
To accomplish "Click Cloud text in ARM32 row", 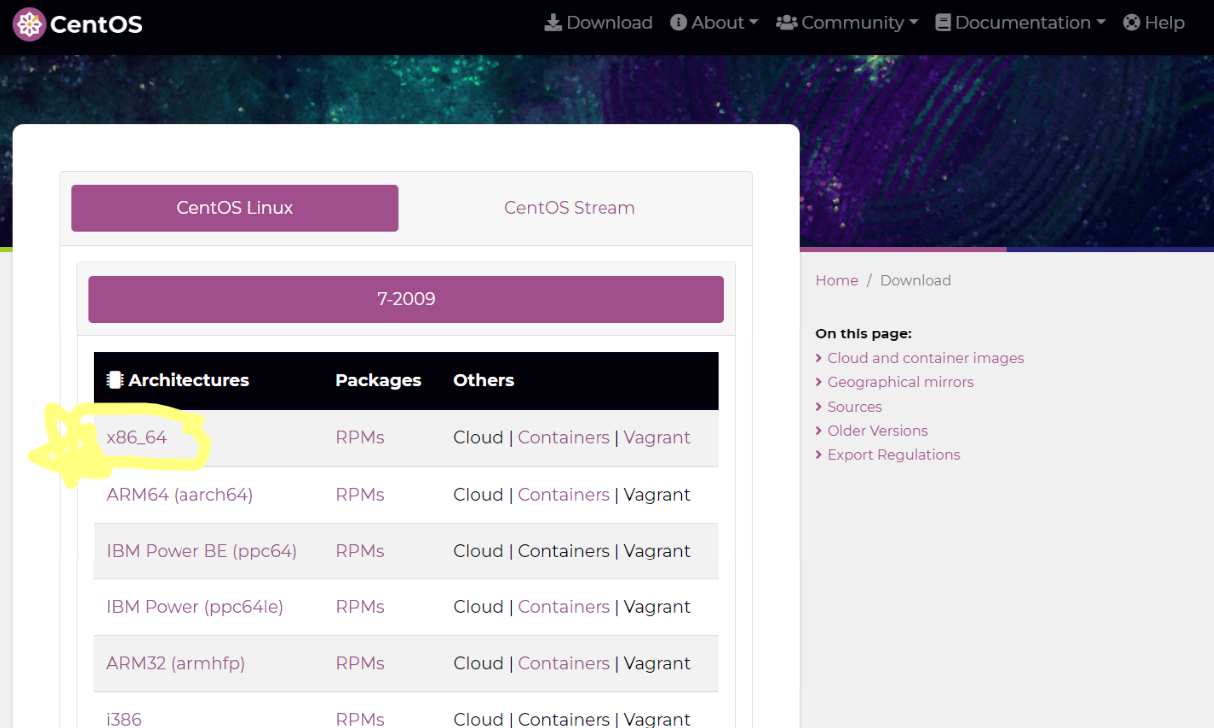I will click(478, 663).
